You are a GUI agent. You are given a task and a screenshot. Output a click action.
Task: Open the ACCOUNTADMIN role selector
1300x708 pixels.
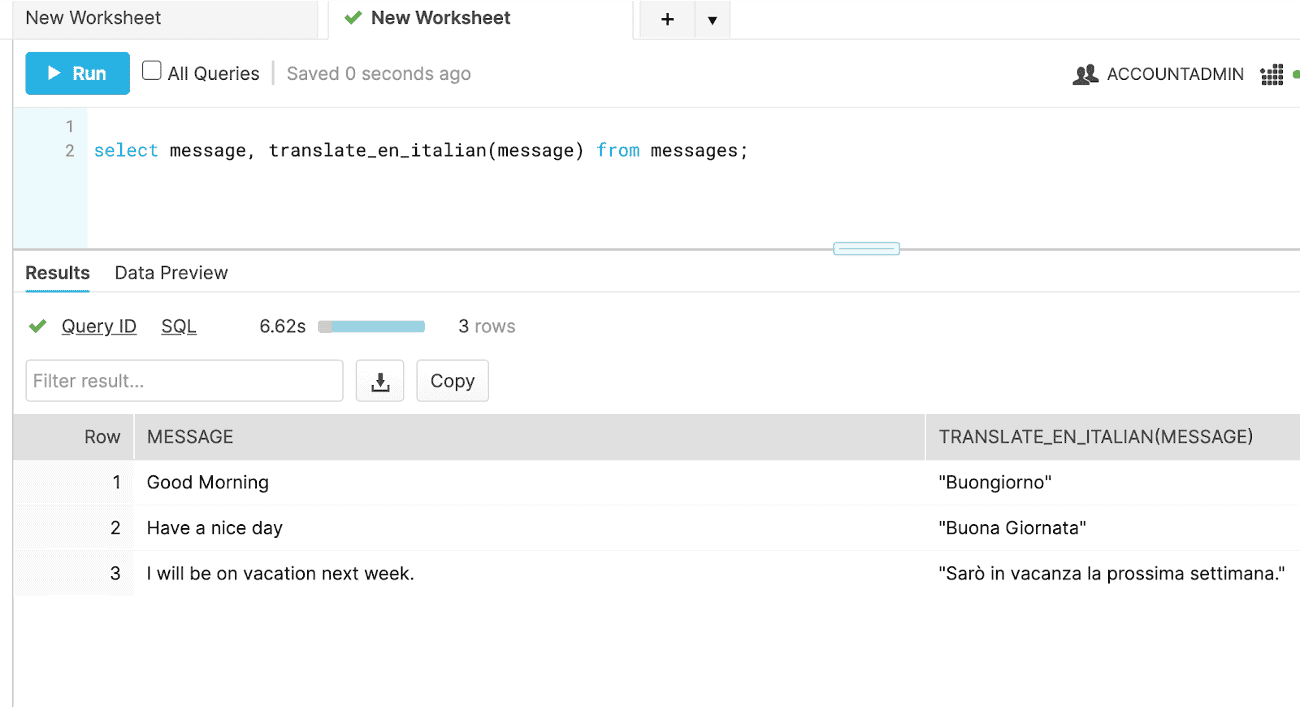pyautogui.click(x=1175, y=74)
